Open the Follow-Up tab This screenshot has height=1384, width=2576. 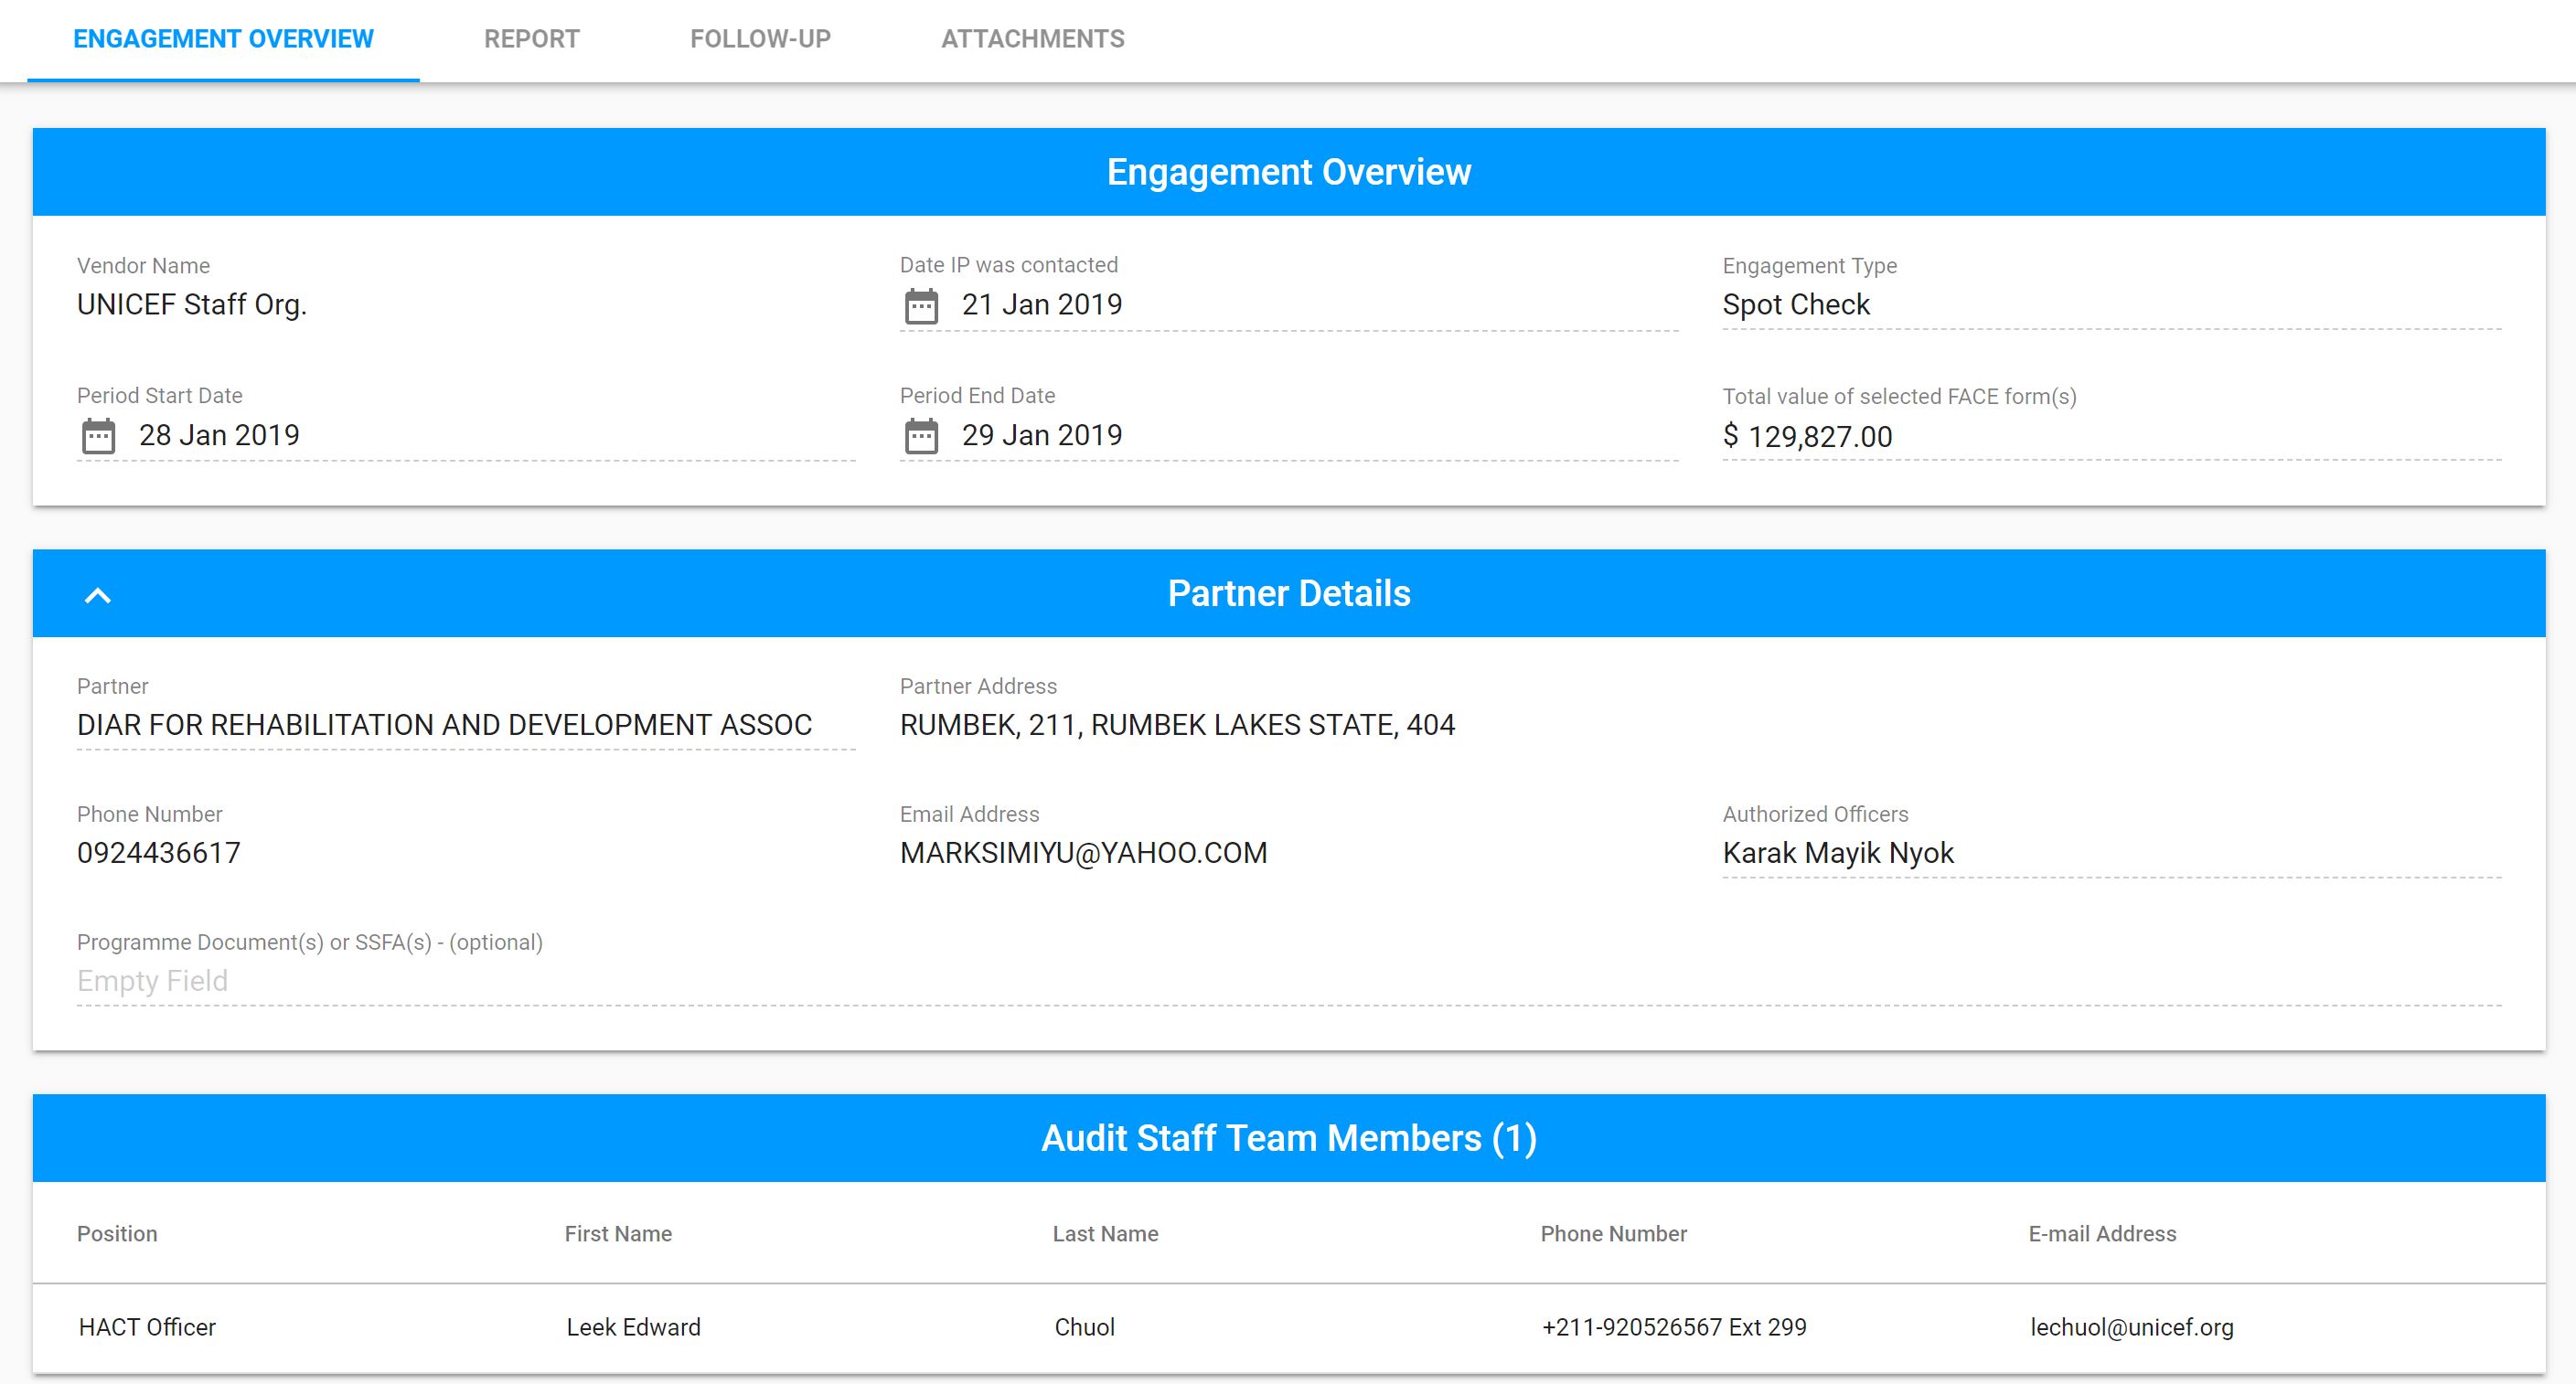click(760, 39)
